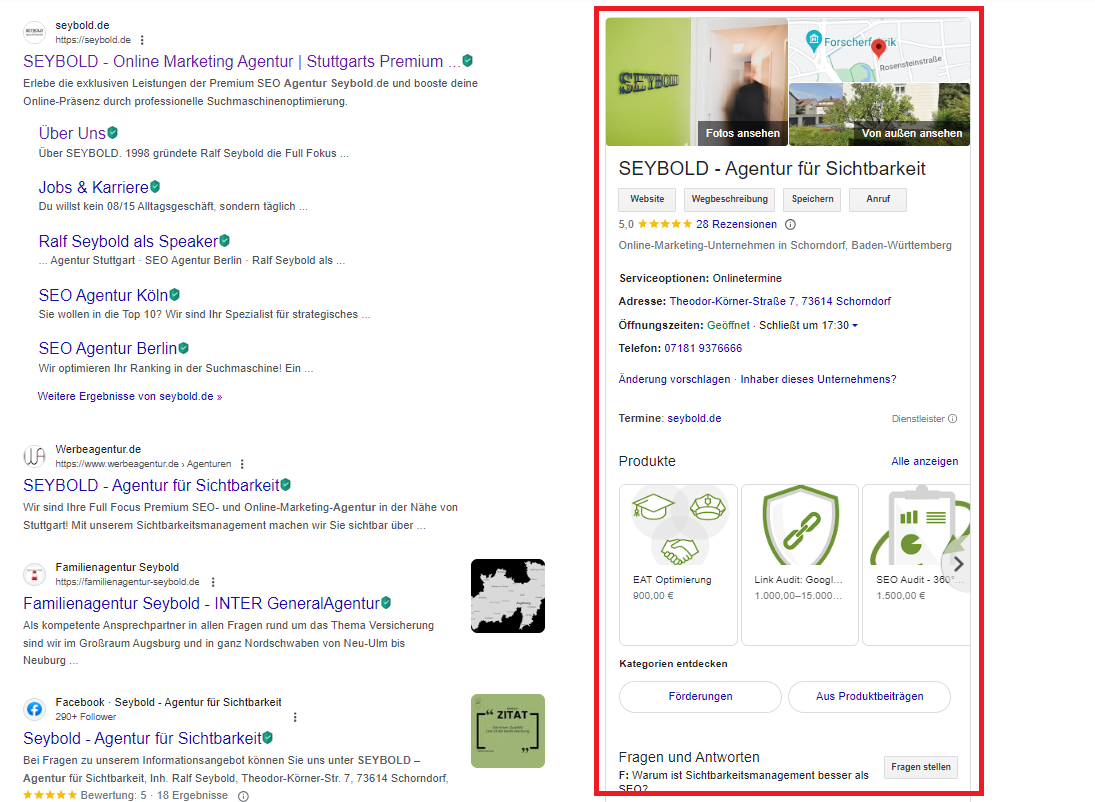
Task: Click shield badge next to Ralf Seybold als Speaker
Action: [x=224, y=240]
